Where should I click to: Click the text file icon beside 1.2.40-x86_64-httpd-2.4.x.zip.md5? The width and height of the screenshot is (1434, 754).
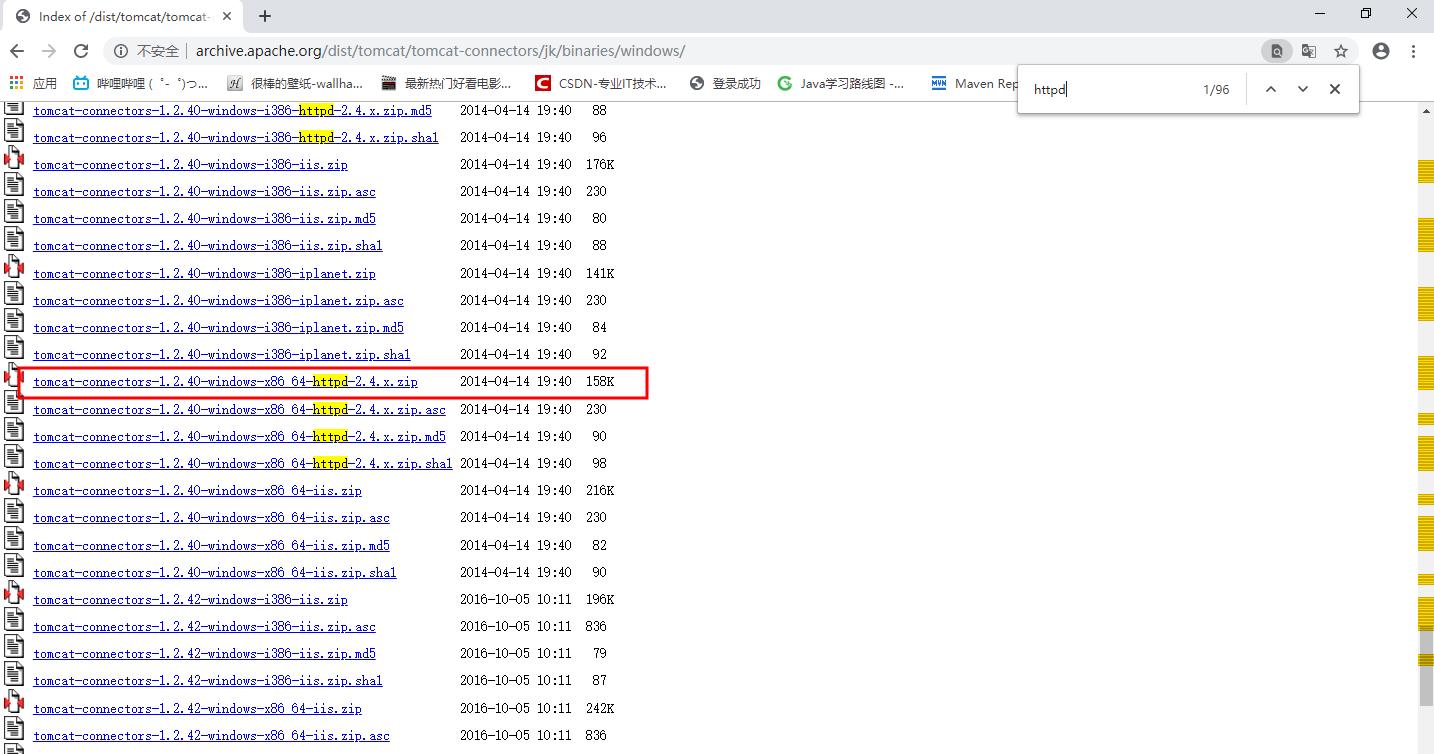tap(14, 430)
